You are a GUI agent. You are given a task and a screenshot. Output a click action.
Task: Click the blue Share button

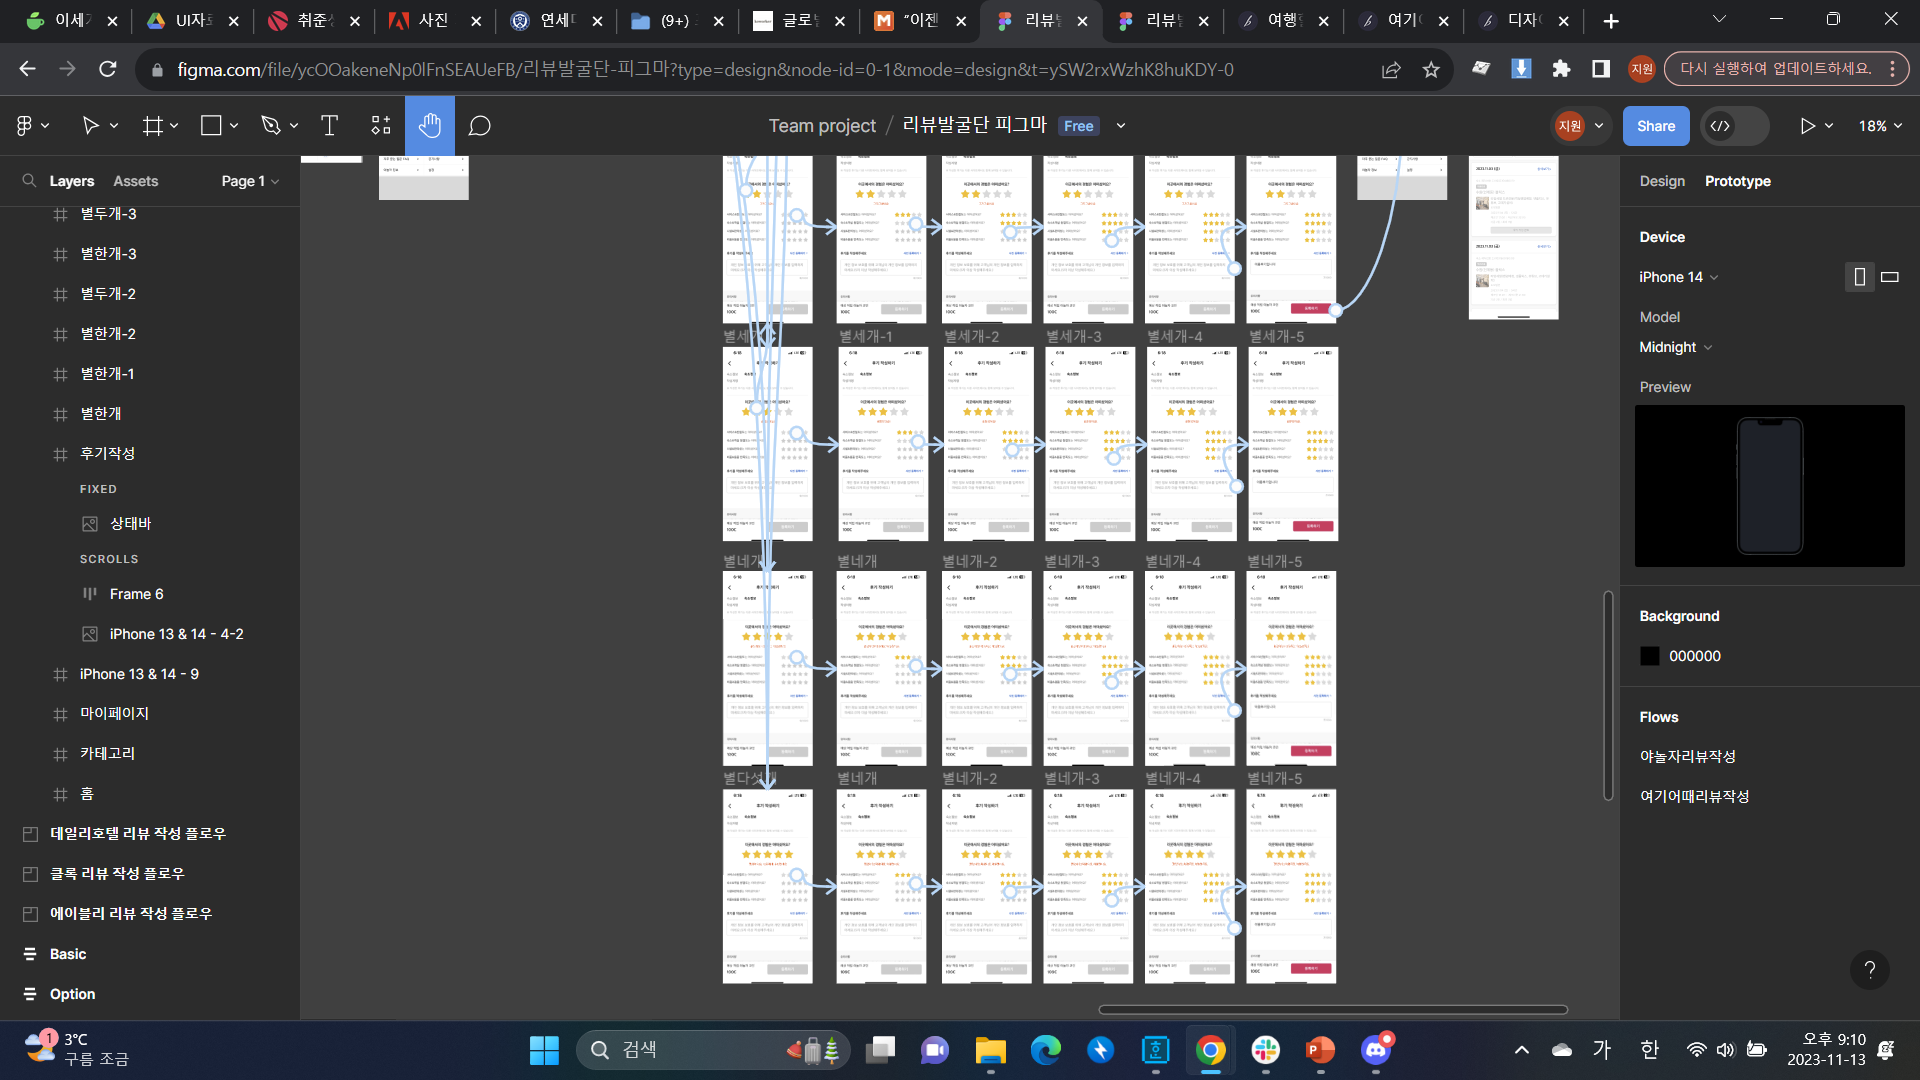(x=1656, y=126)
